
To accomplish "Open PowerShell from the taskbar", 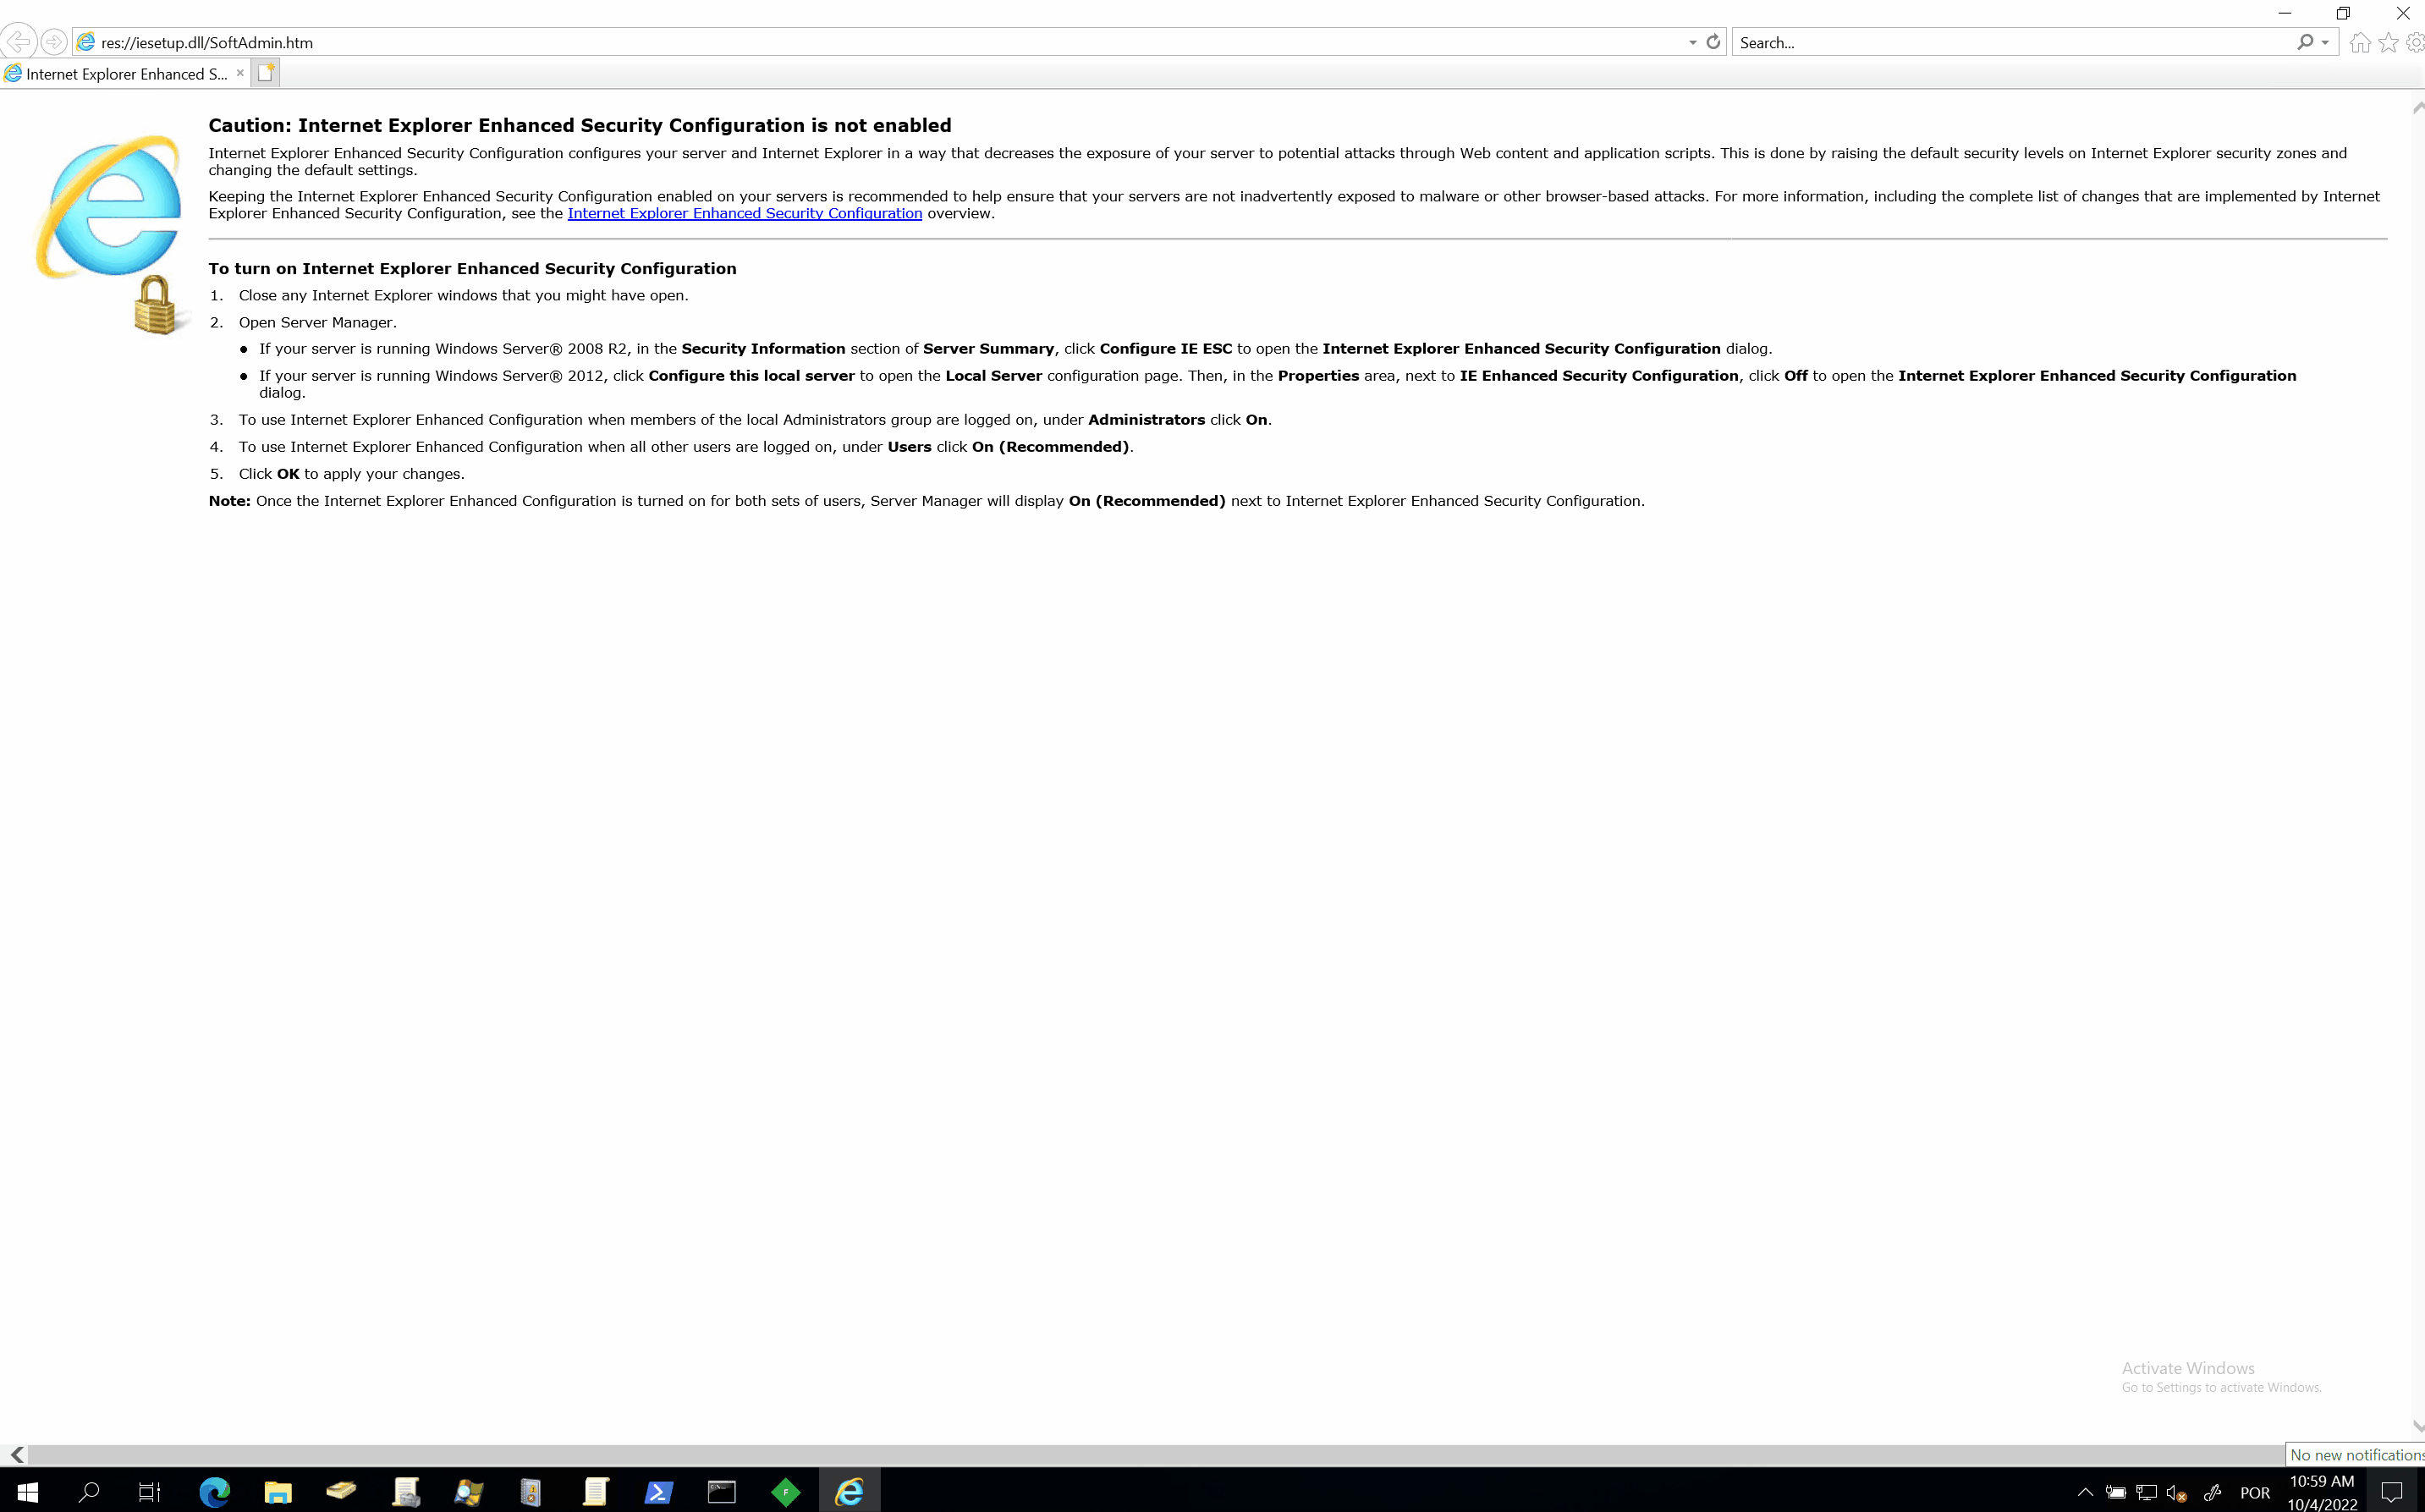I will tap(658, 1493).
